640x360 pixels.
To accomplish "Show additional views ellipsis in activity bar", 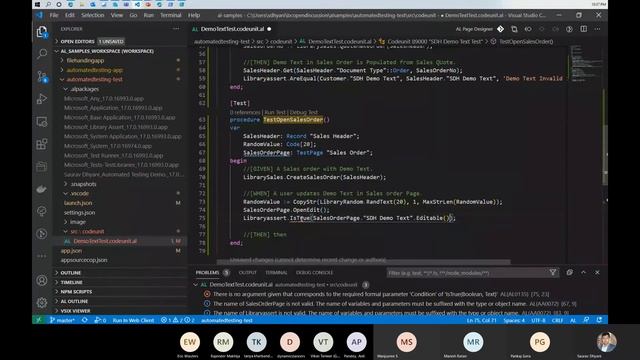I will tap(42, 256).
